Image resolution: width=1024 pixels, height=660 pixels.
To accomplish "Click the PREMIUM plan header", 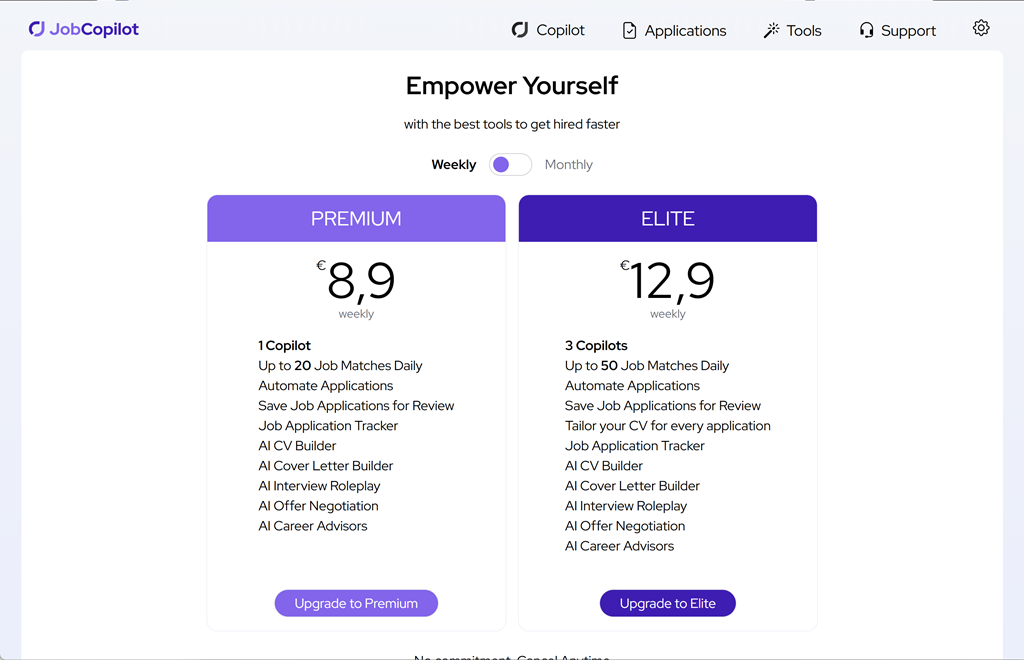I will coord(356,219).
